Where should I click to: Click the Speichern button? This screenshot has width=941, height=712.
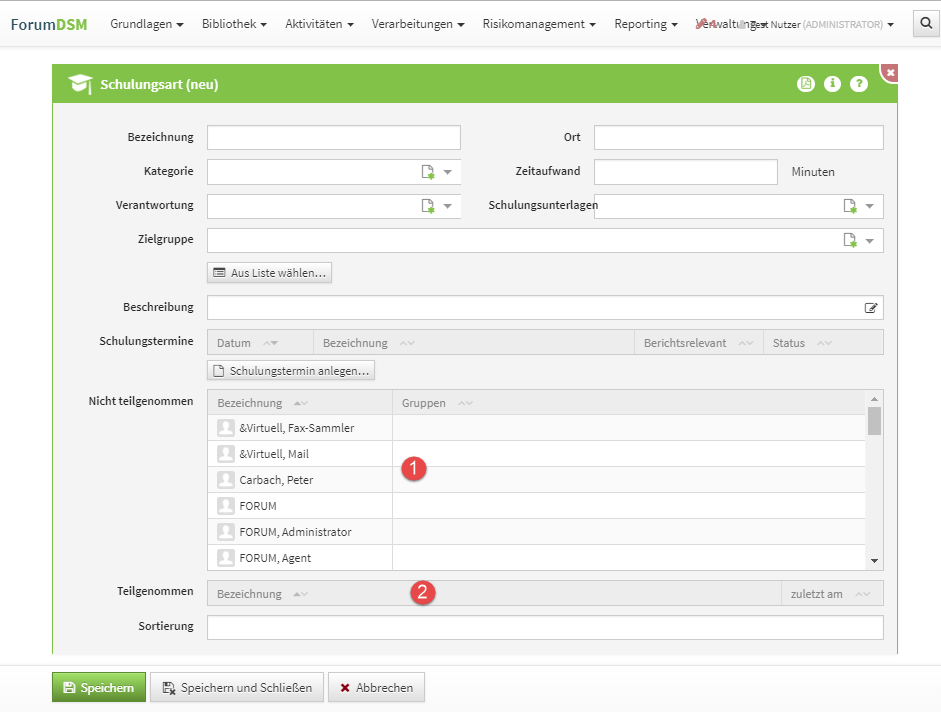99,688
